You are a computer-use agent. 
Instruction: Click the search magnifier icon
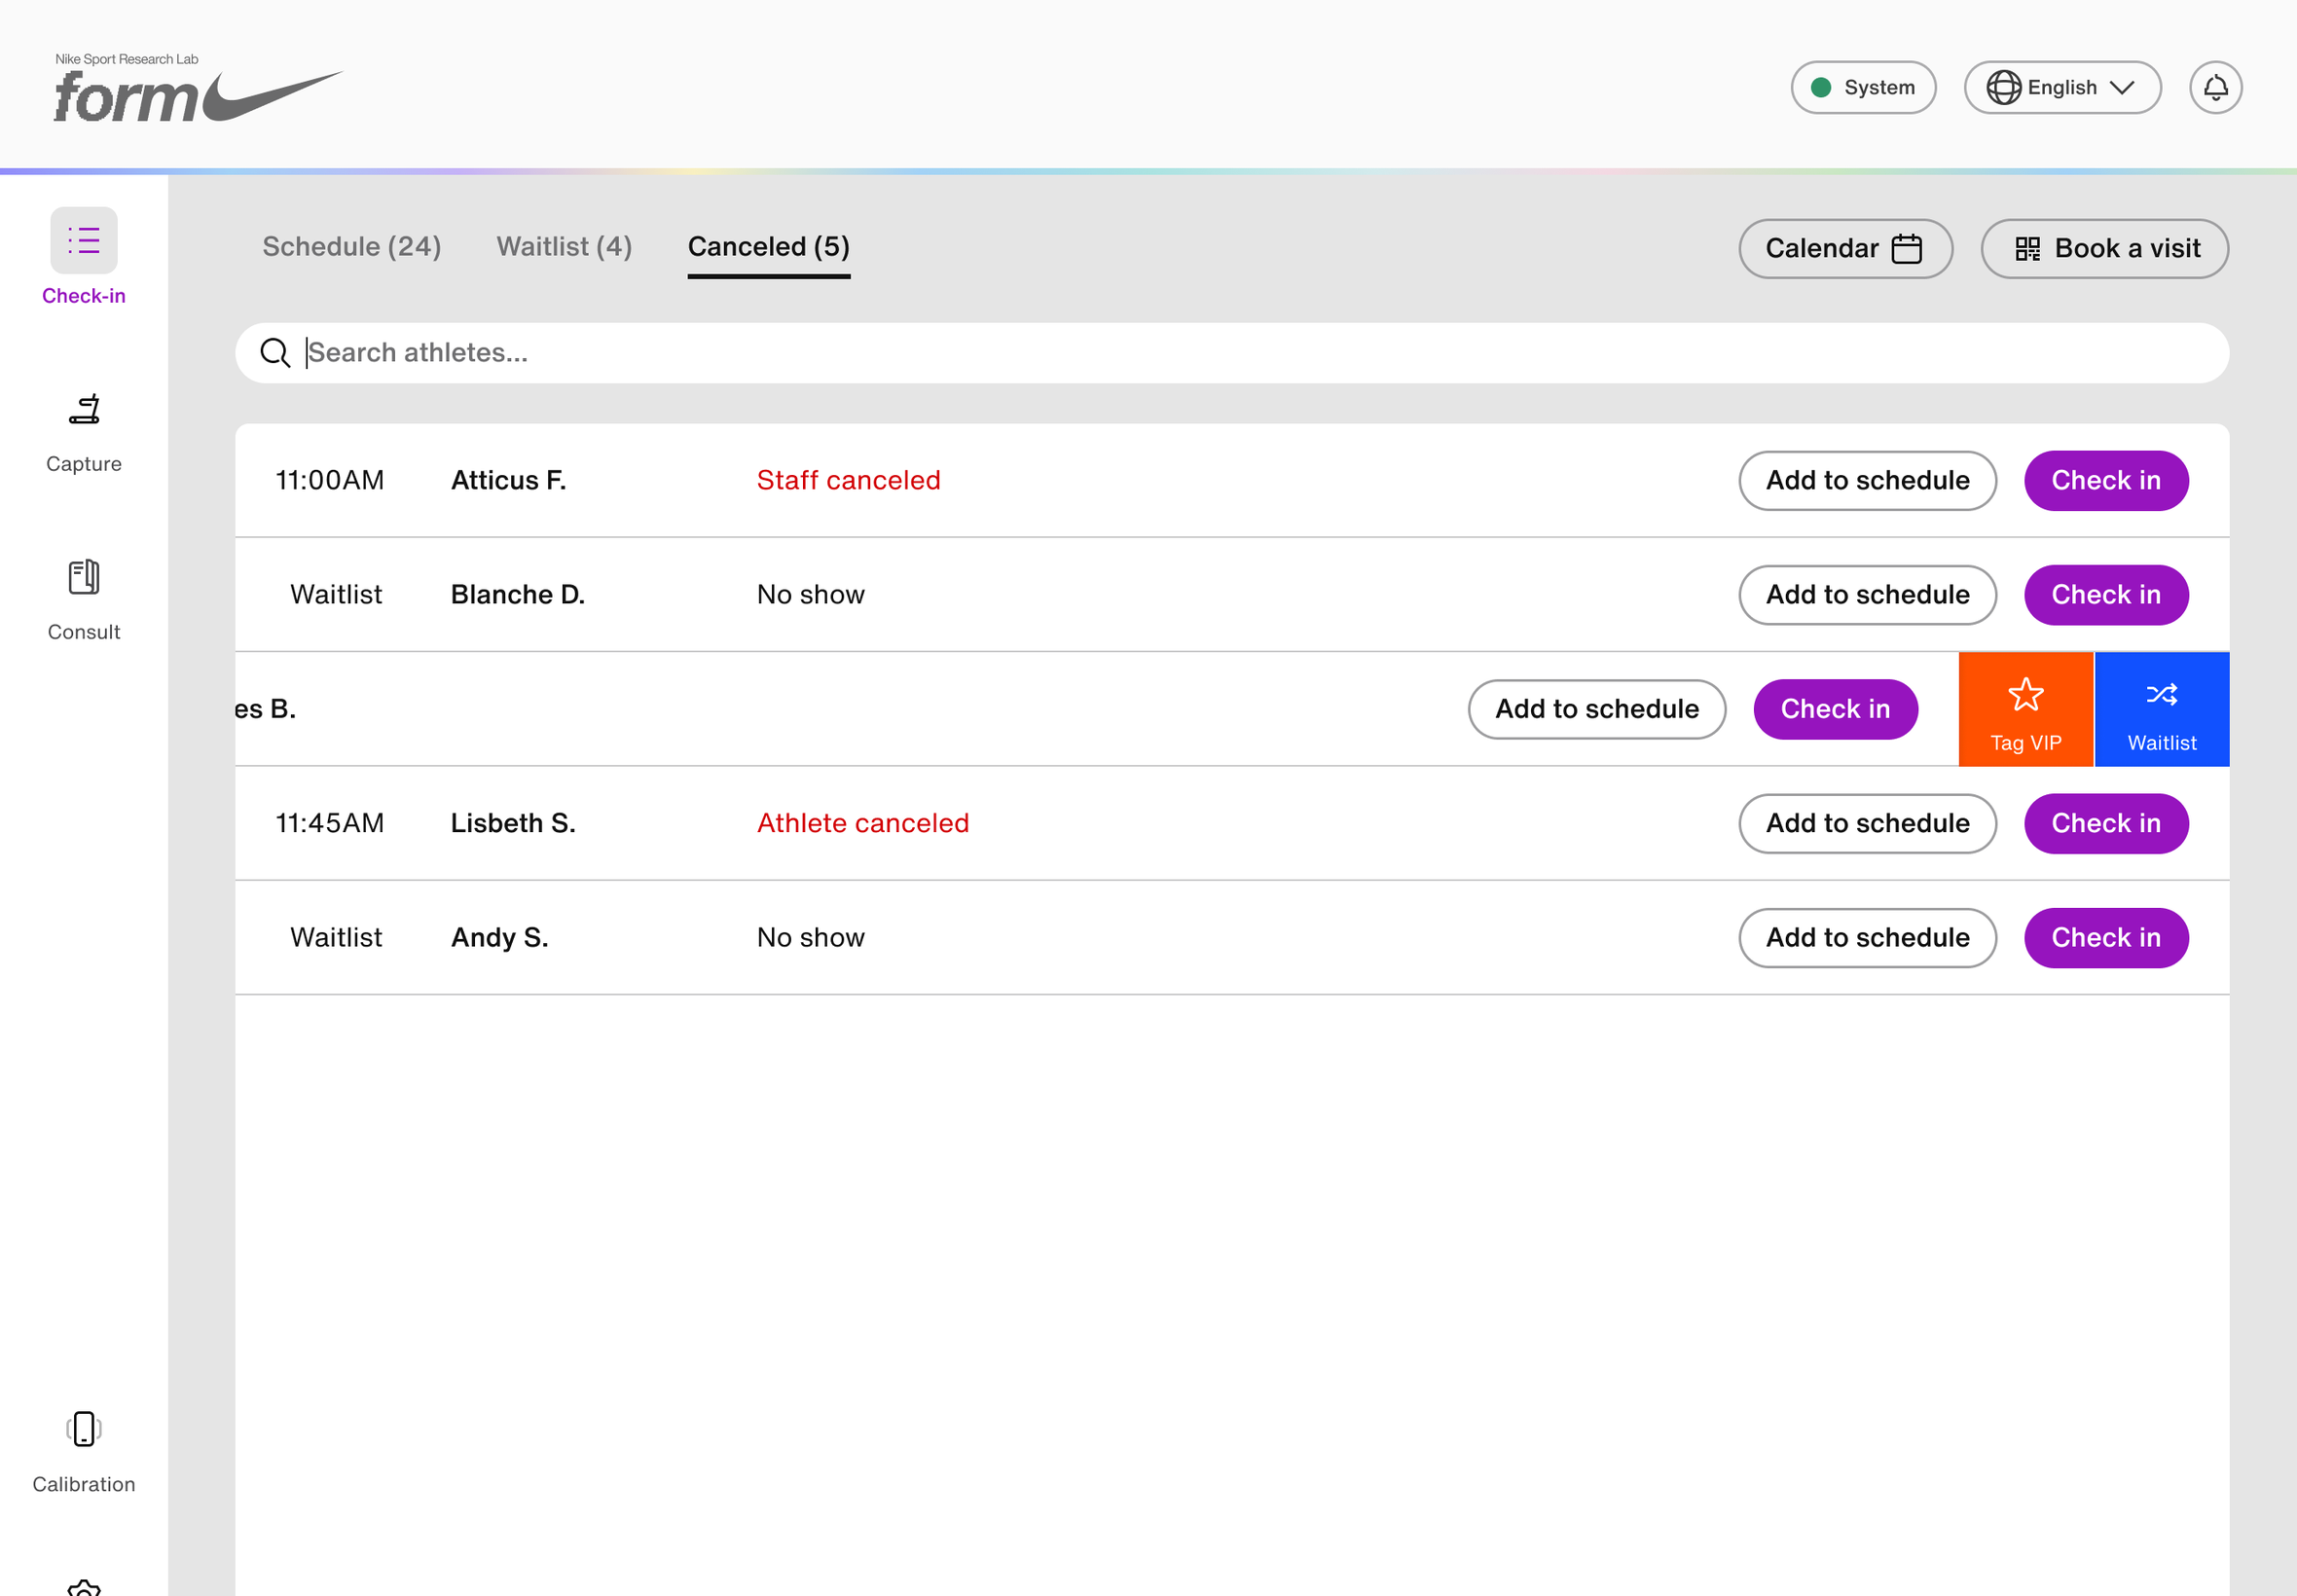pyautogui.click(x=275, y=353)
